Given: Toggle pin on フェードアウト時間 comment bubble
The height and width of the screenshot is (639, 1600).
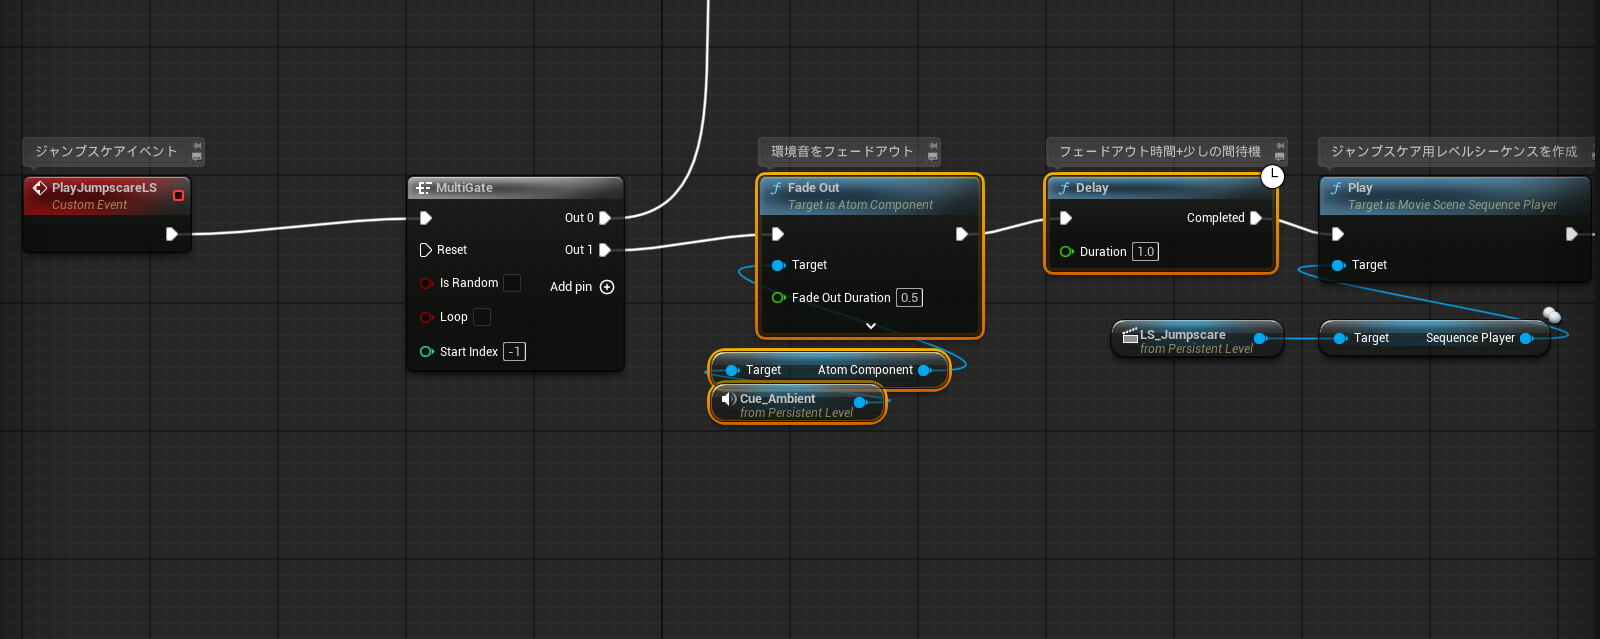Looking at the screenshot, I should tap(1280, 146).
